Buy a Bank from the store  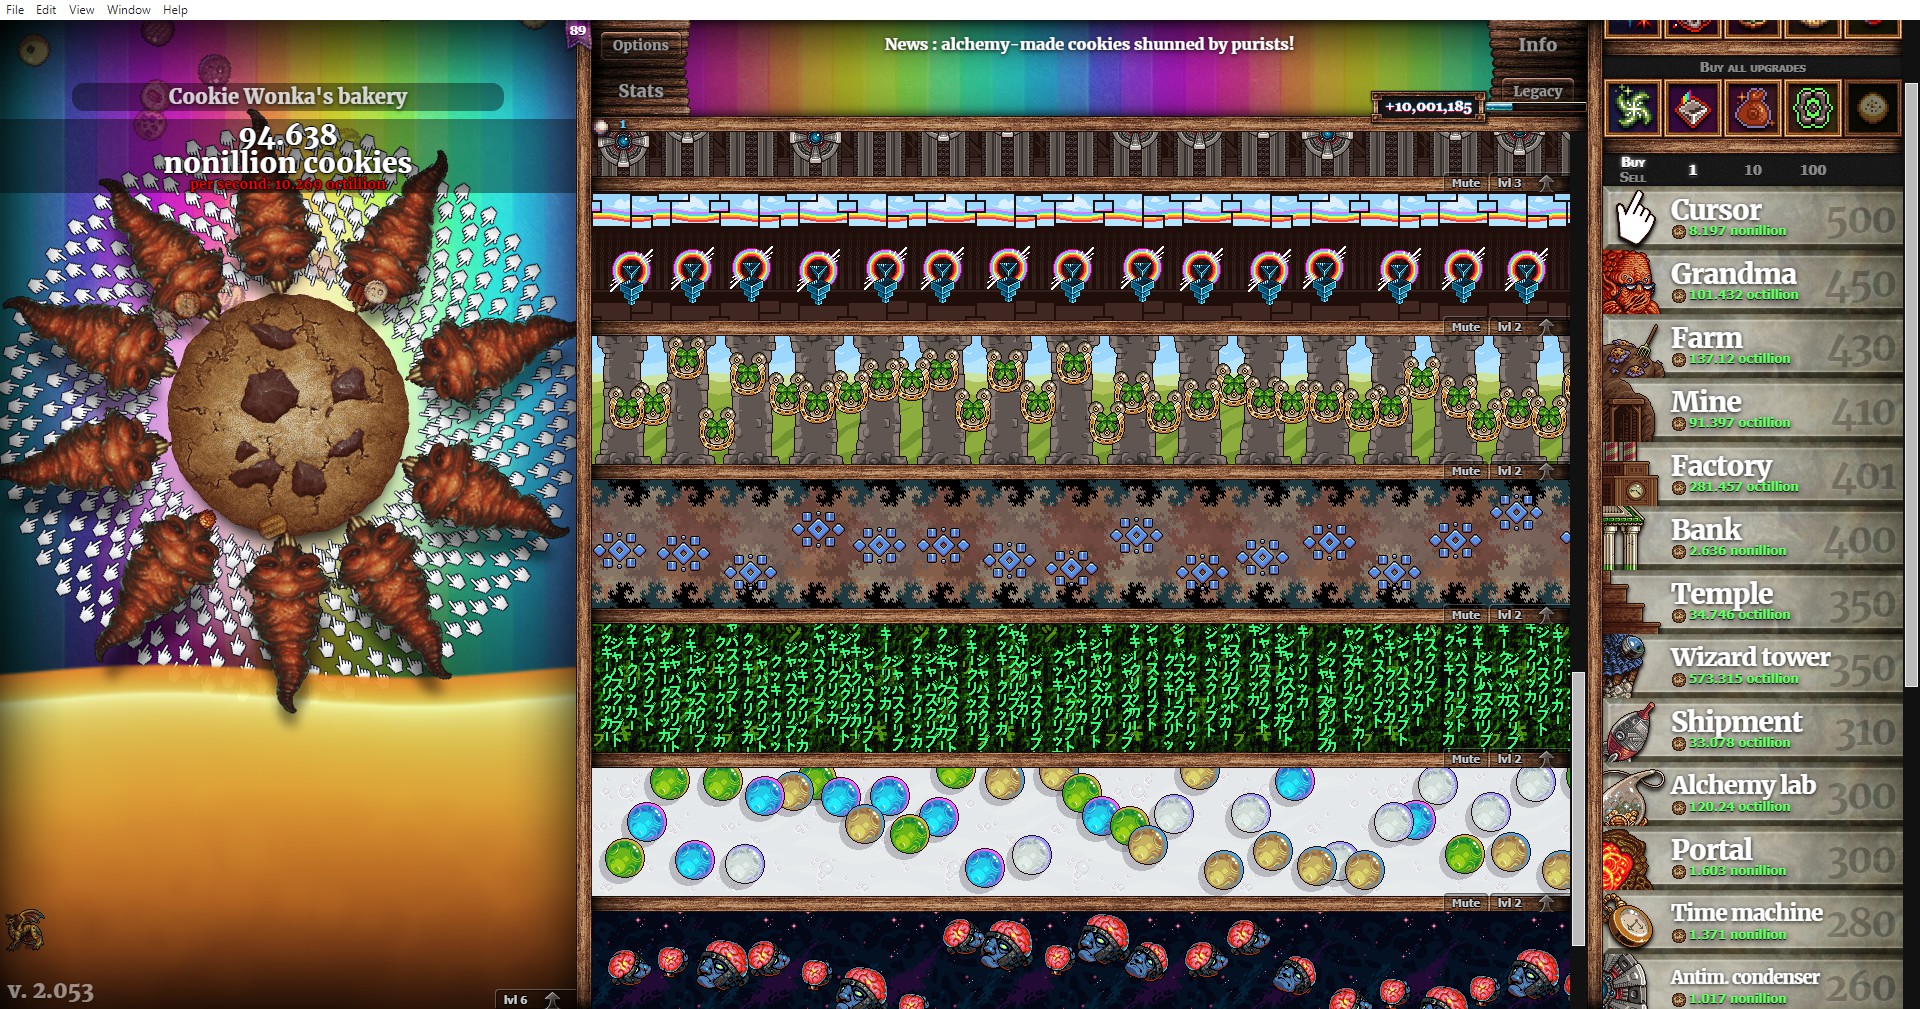[1753, 538]
